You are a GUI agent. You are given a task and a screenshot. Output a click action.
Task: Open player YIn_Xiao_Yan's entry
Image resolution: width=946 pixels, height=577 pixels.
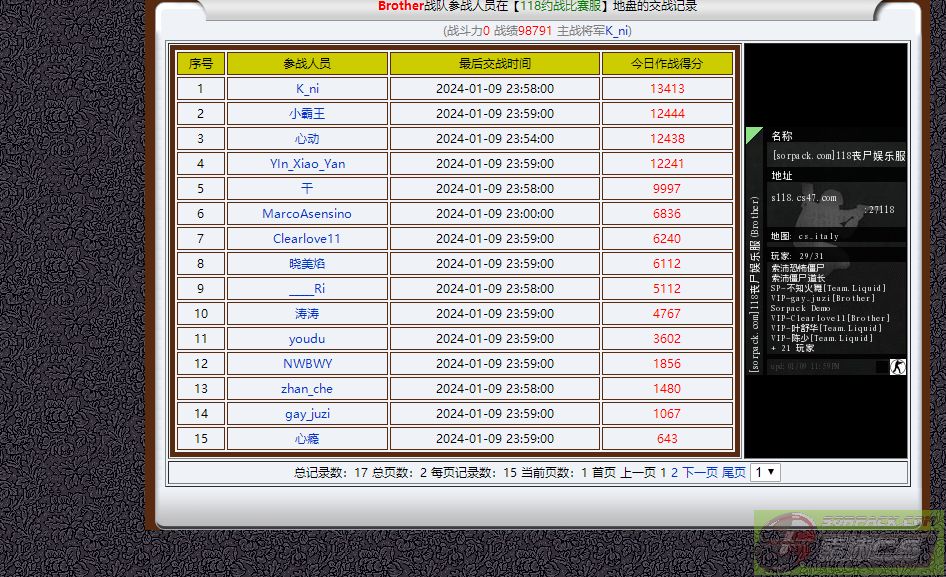[x=307, y=164]
